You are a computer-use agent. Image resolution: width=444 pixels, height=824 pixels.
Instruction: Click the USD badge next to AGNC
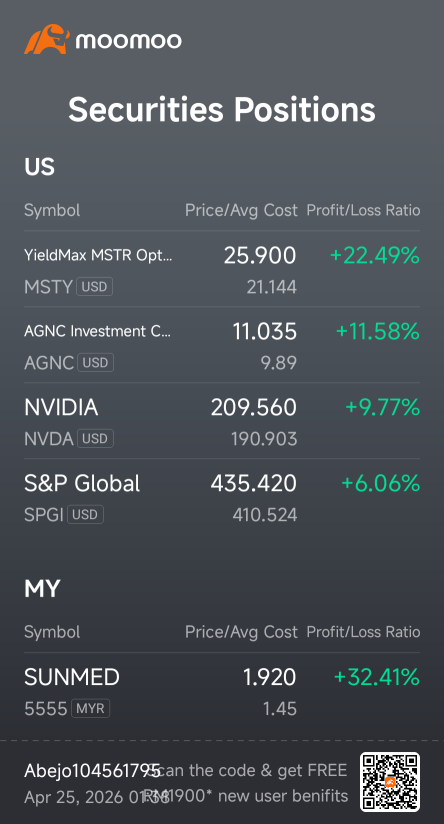(96, 363)
